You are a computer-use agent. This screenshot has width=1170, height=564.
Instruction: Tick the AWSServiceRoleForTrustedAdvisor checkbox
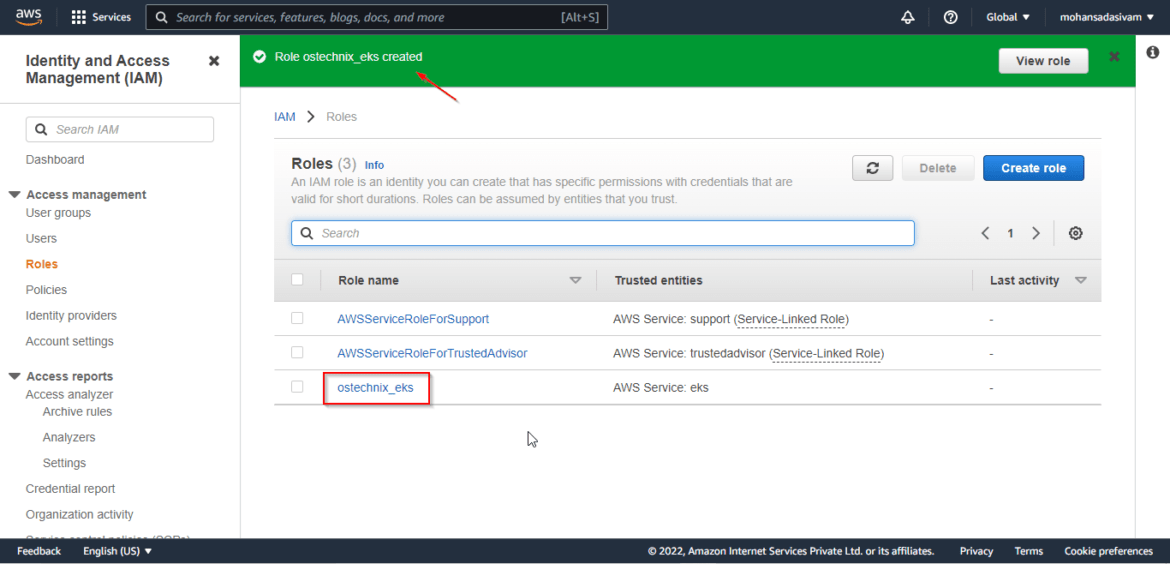click(x=298, y=352)
